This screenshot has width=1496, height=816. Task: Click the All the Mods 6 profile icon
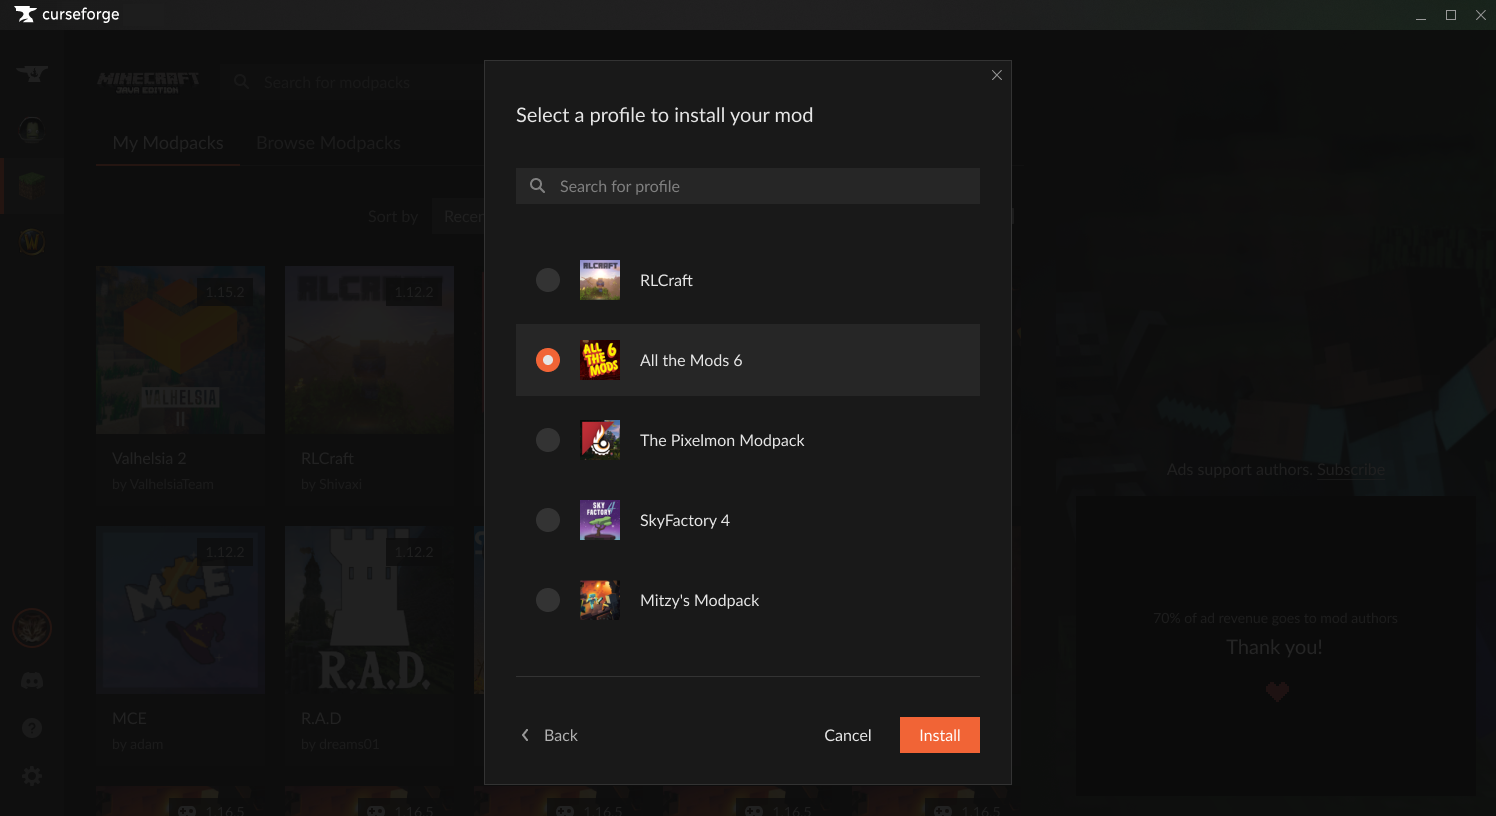600,360
